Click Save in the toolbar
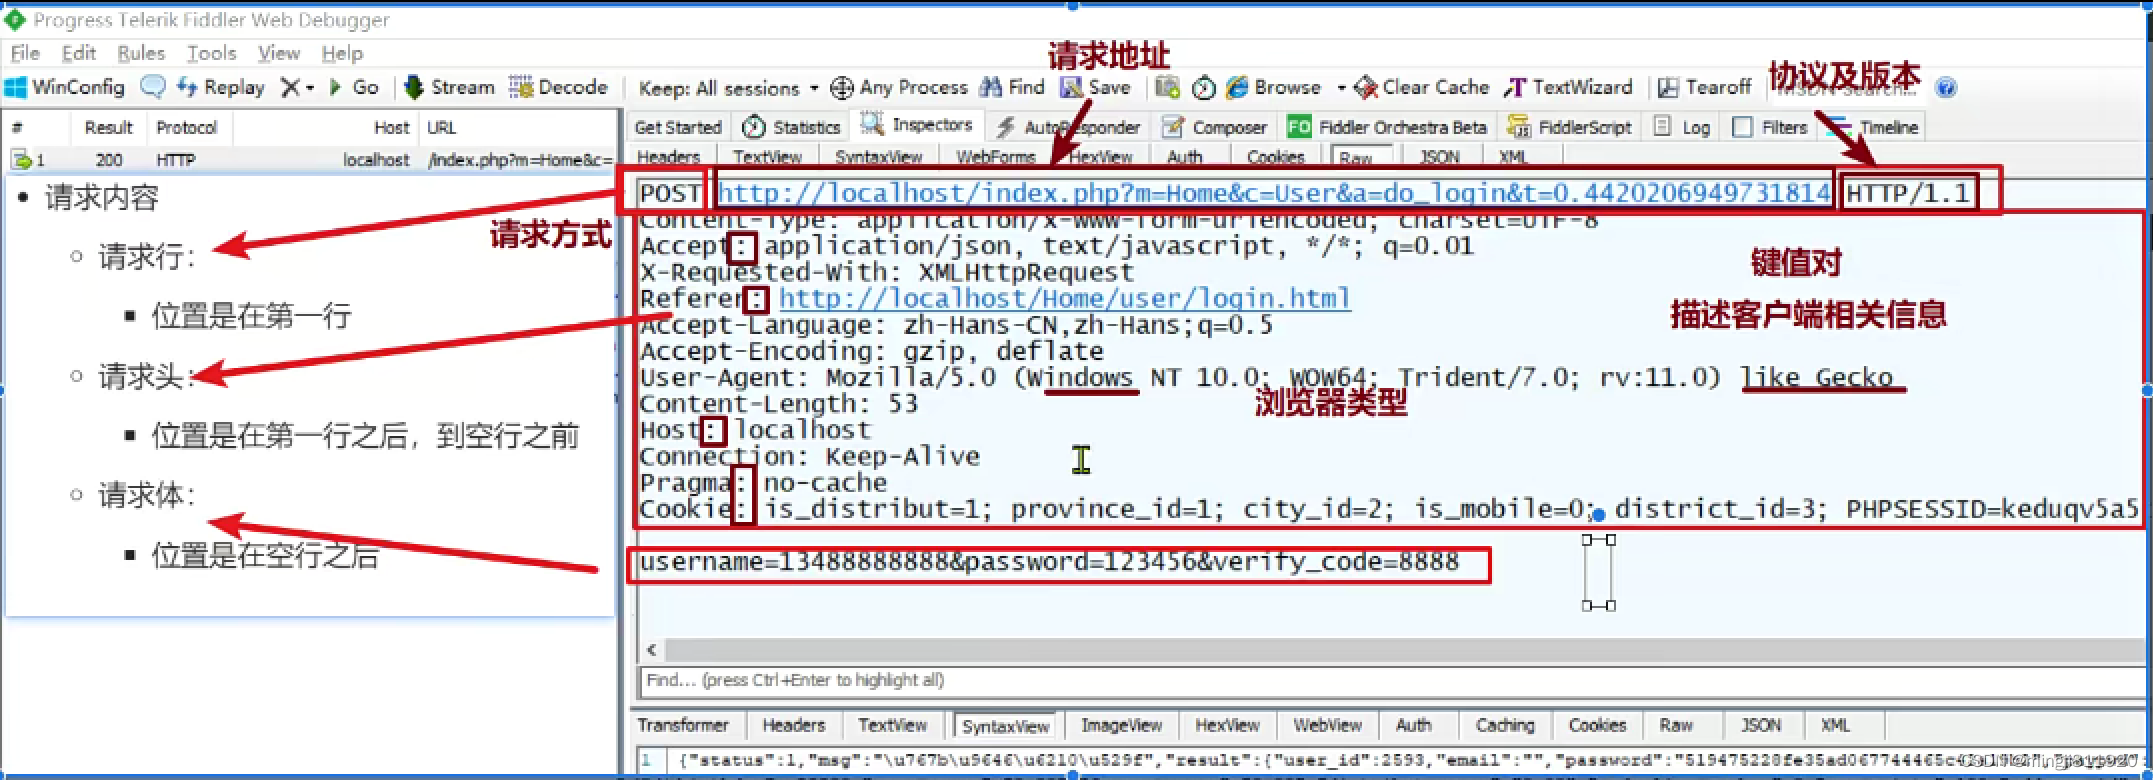Image resolution: width=2153 pixels, height=780 pixels. (1095, 88)
